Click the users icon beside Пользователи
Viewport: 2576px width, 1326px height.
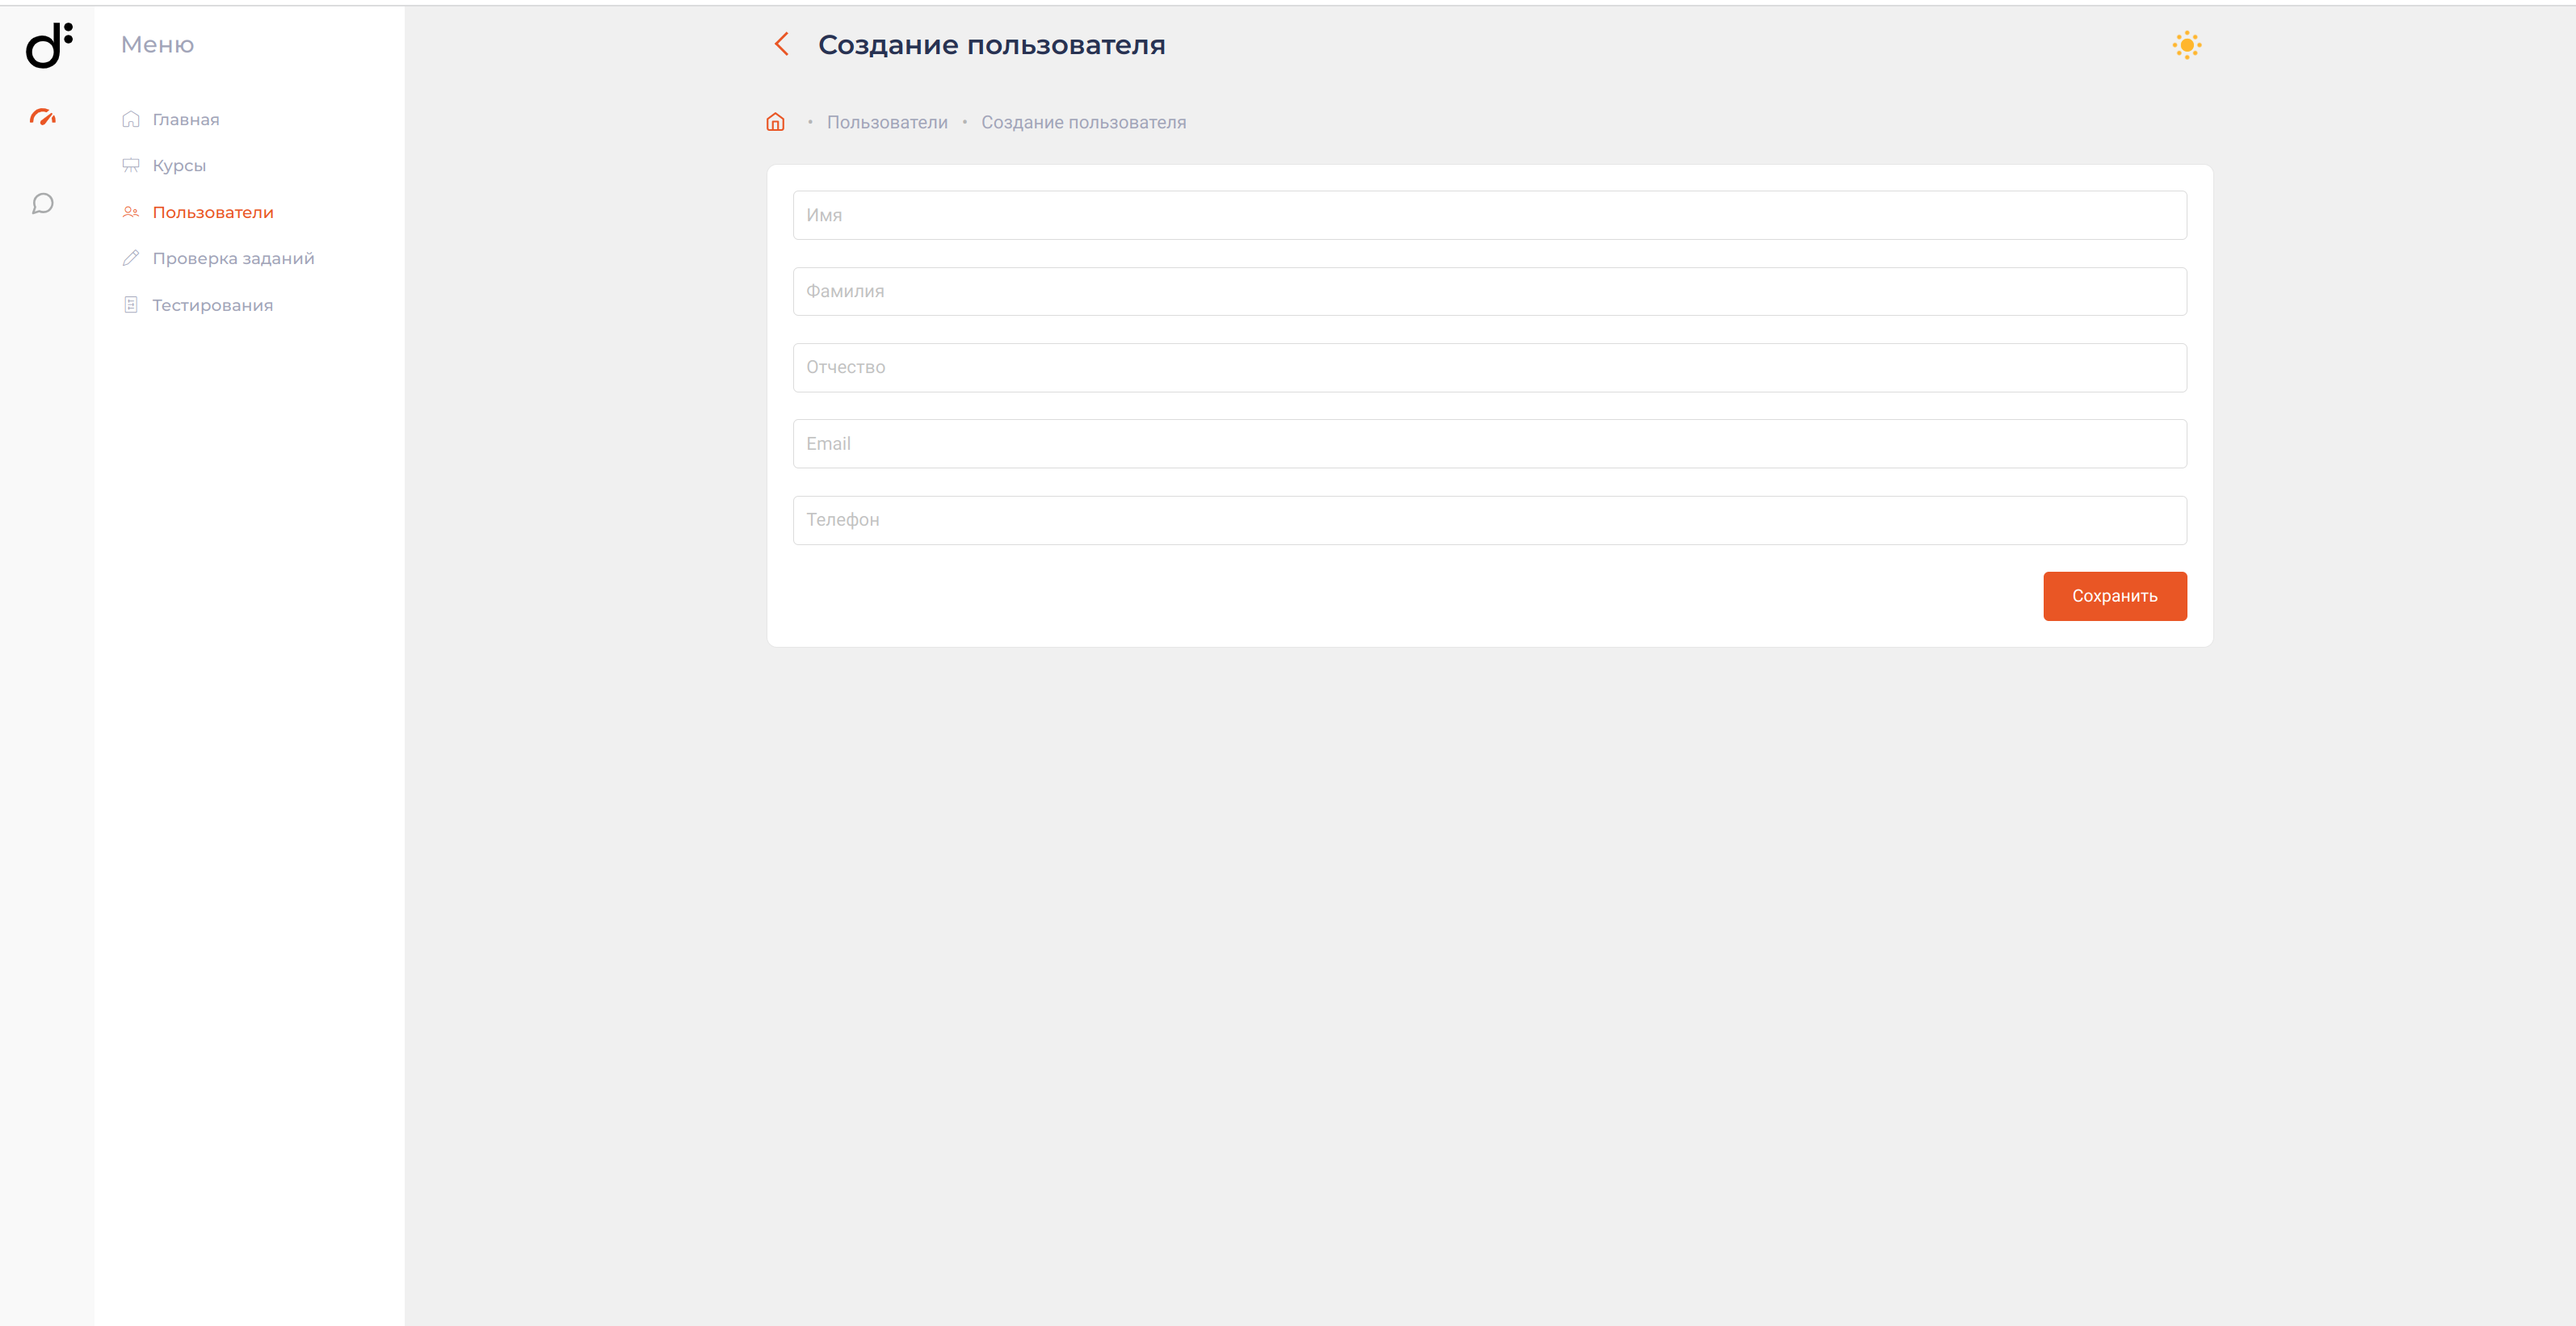click(131, 212)
